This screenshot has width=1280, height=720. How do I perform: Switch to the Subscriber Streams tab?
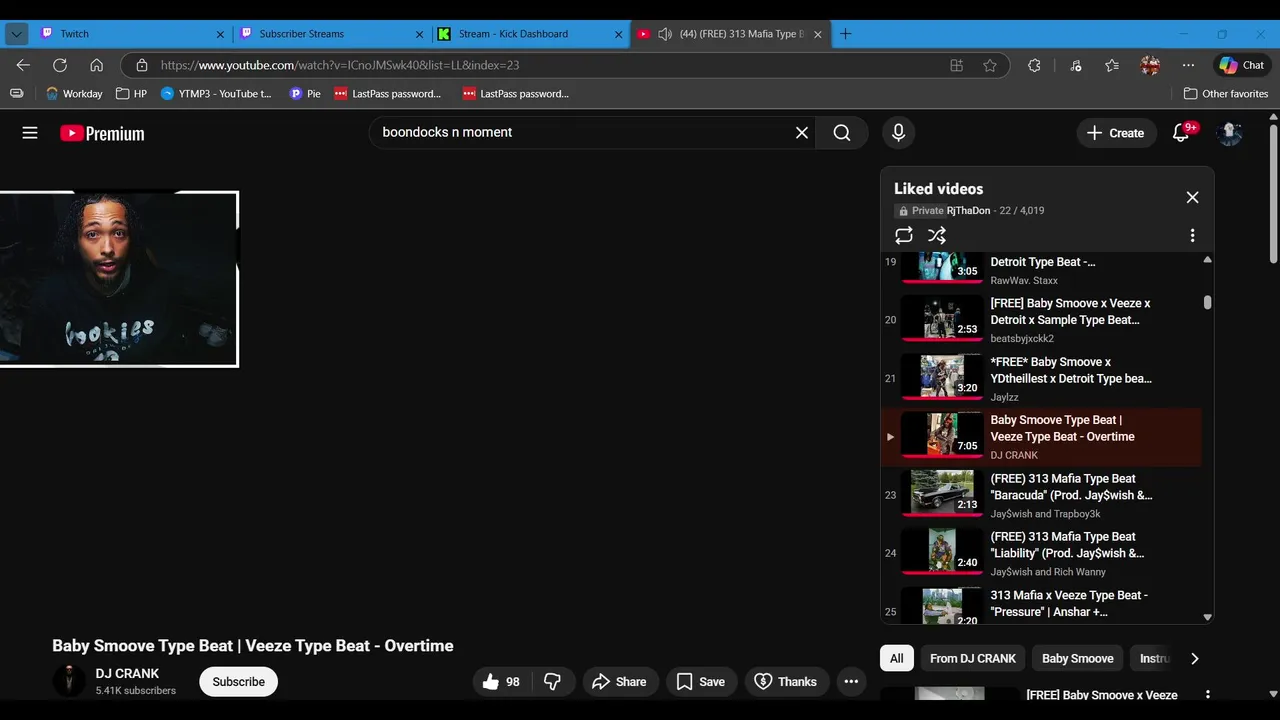pos(331,34)
